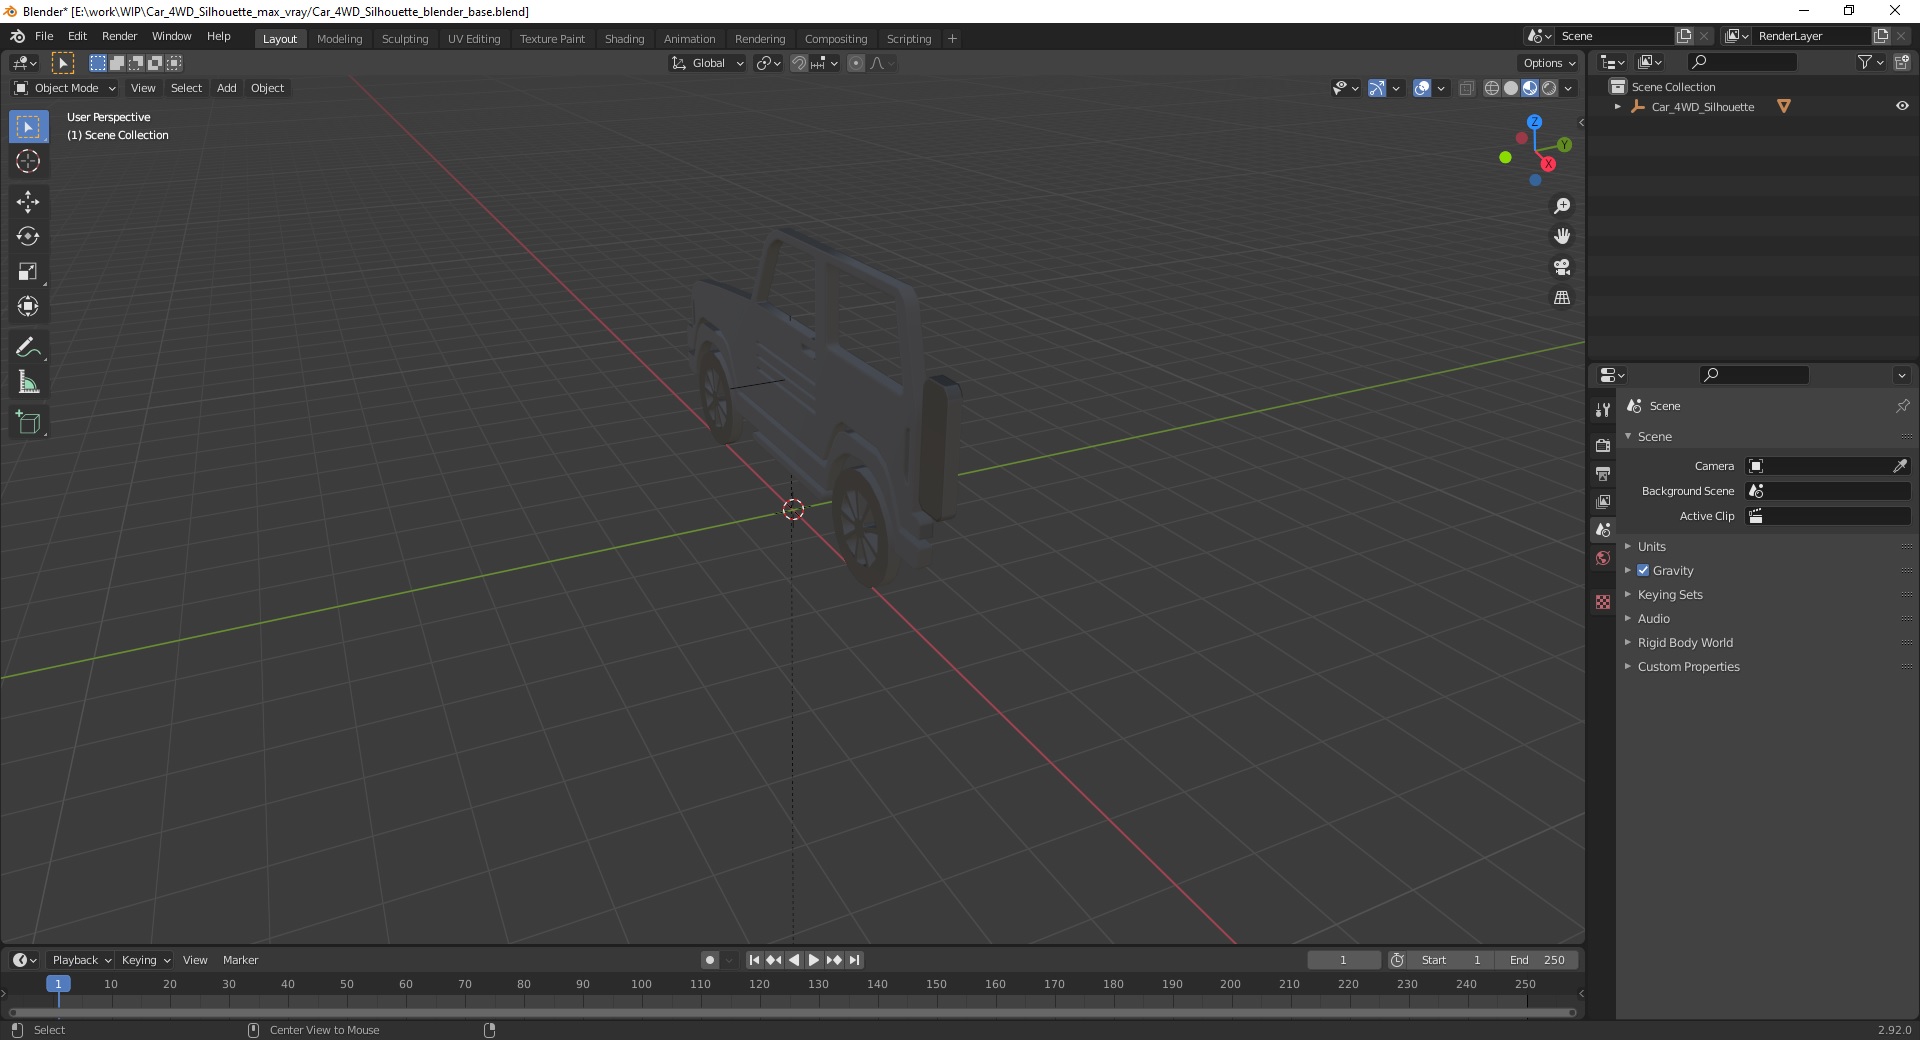The height and width of the screenshot is (1040, 1920).
Task: Switch to wireframe viewport shading
Action: tap(1492, 88)
